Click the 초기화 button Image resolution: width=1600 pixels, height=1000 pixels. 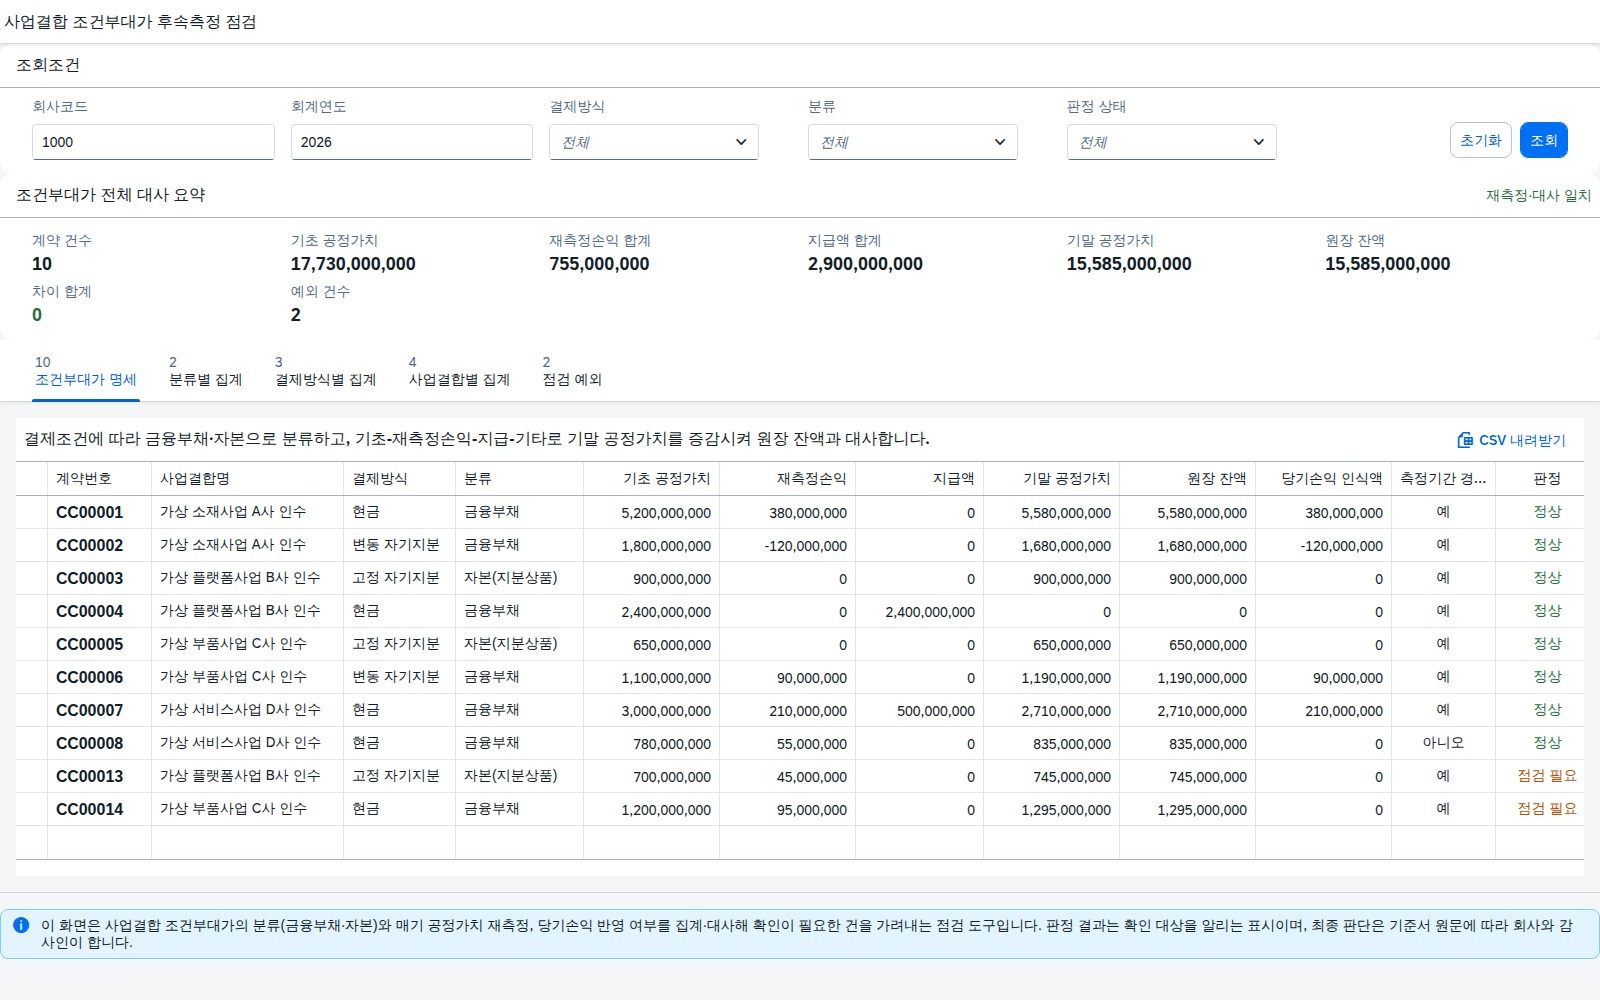tap(1481, 140)
